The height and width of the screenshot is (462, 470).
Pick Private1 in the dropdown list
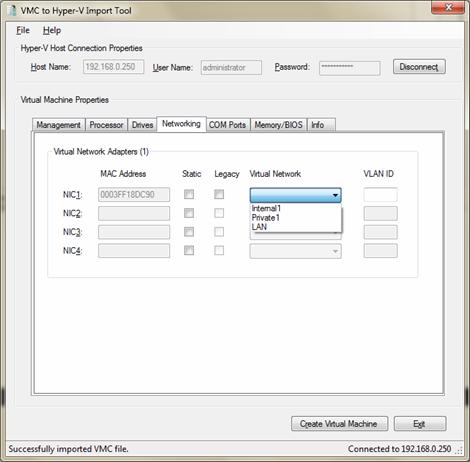265,218
